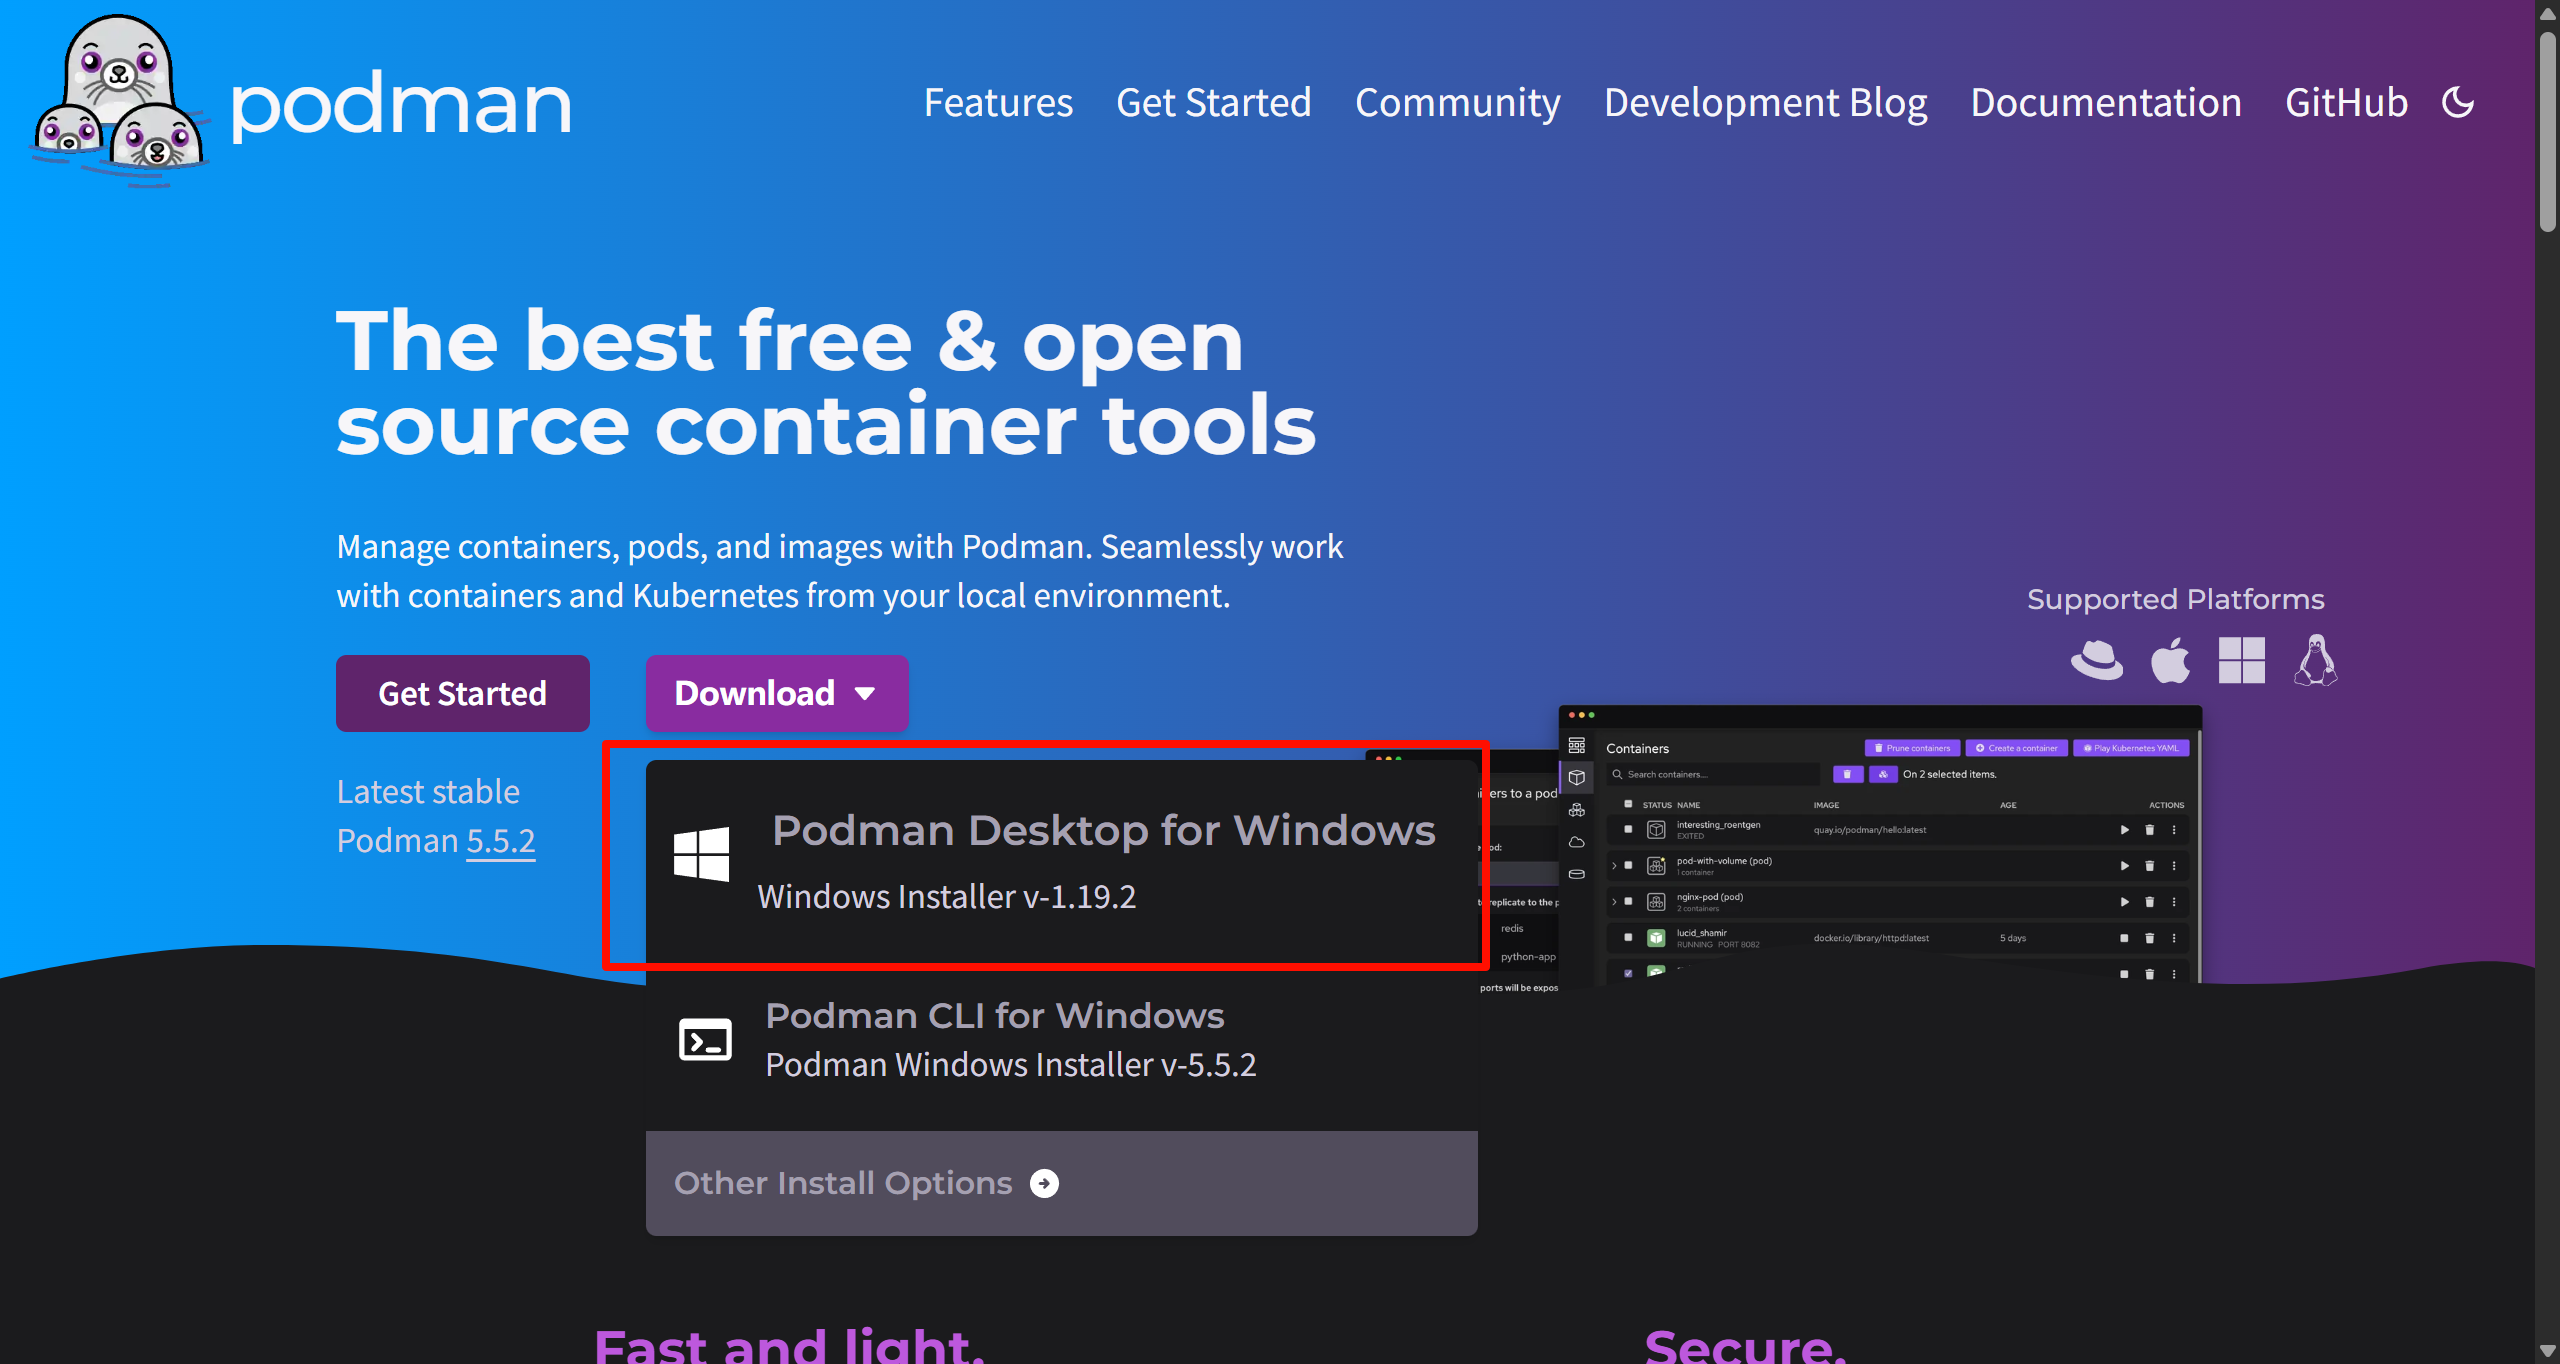
Task: Open the Community menu item
Action: 1457,102
